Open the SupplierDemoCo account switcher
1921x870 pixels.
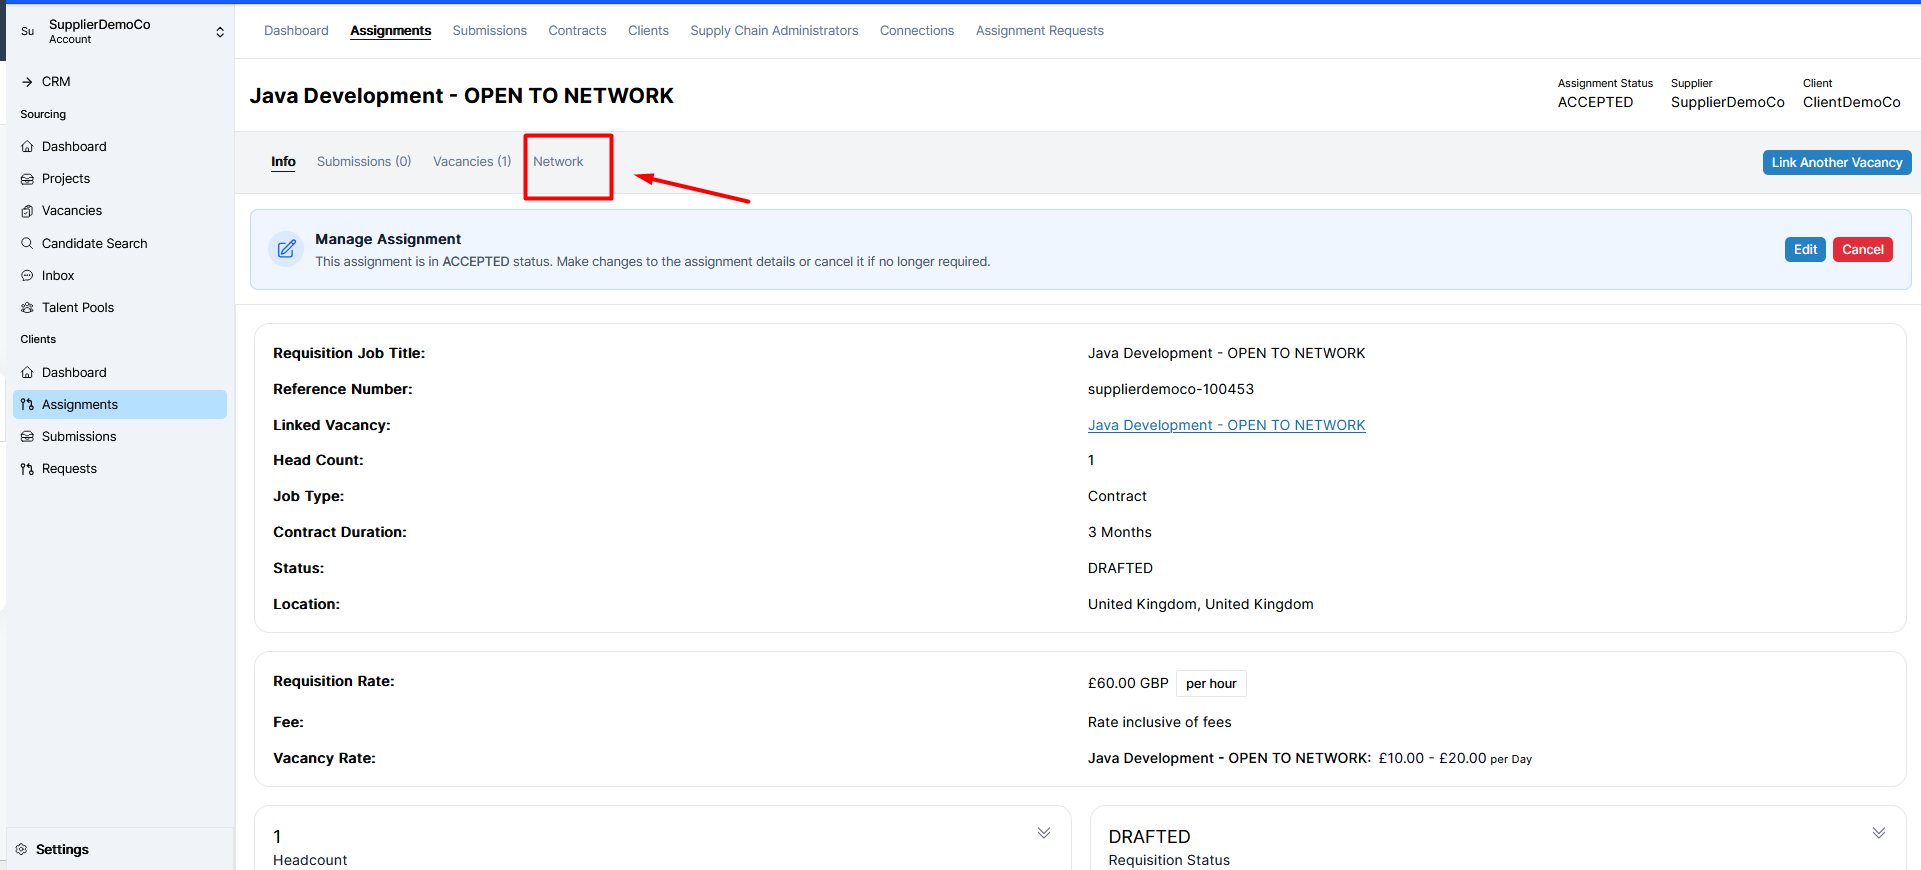pyautogui.click(x=219, y=32)
